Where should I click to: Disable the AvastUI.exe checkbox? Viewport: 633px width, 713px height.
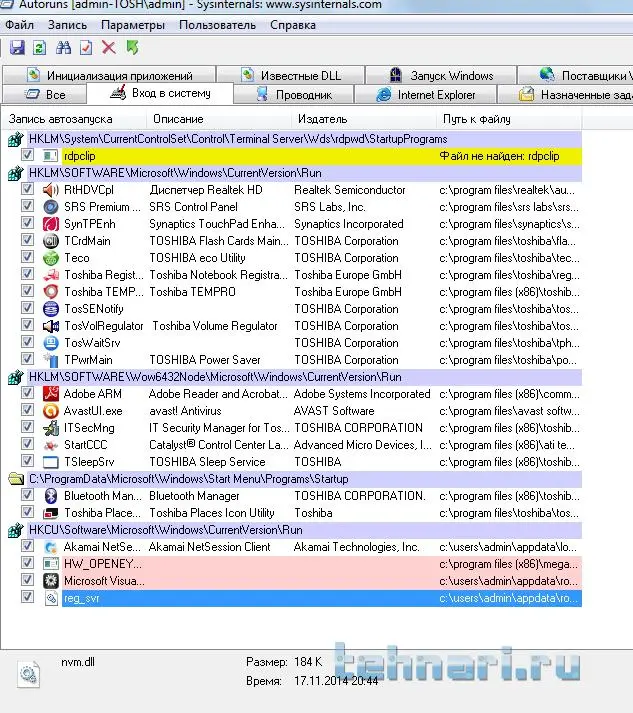tap(27, 410)
